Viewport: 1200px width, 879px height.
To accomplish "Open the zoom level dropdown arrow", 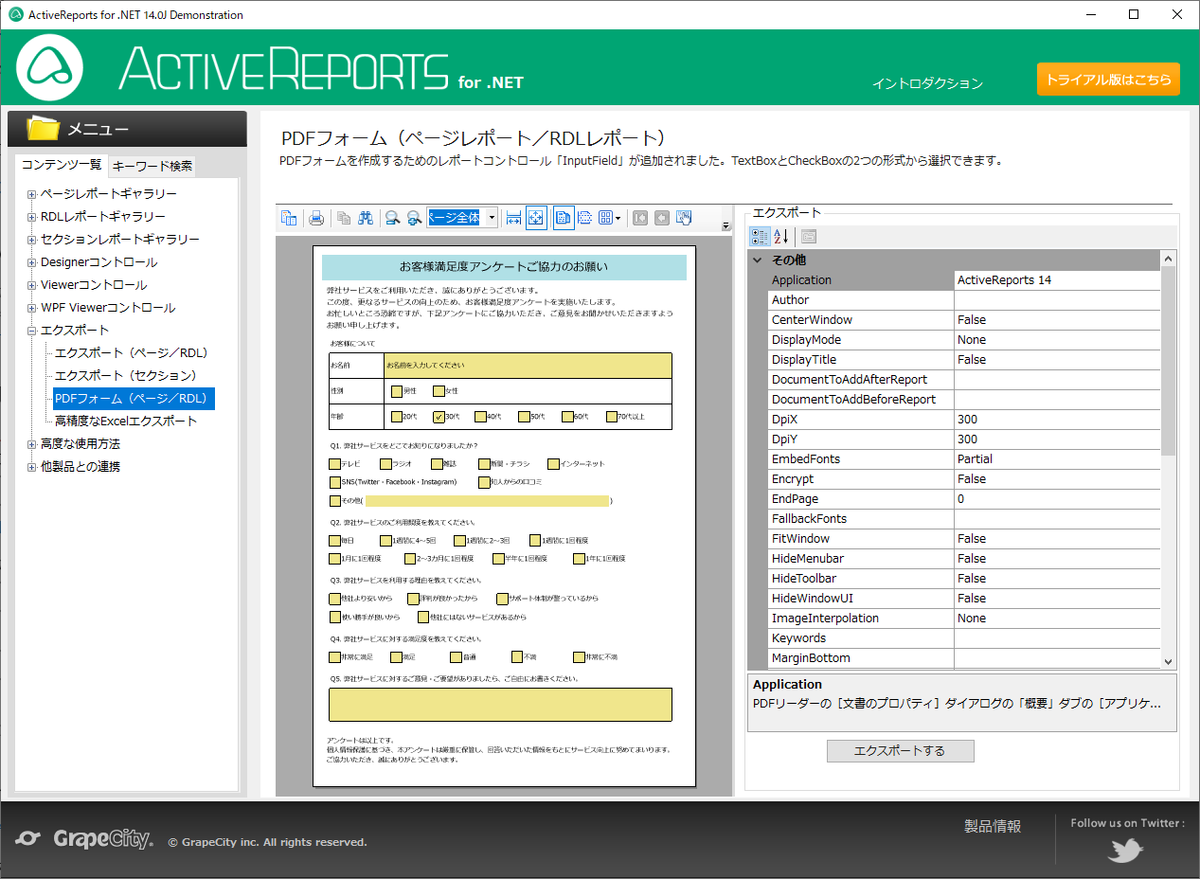I will tap(491, 218).
